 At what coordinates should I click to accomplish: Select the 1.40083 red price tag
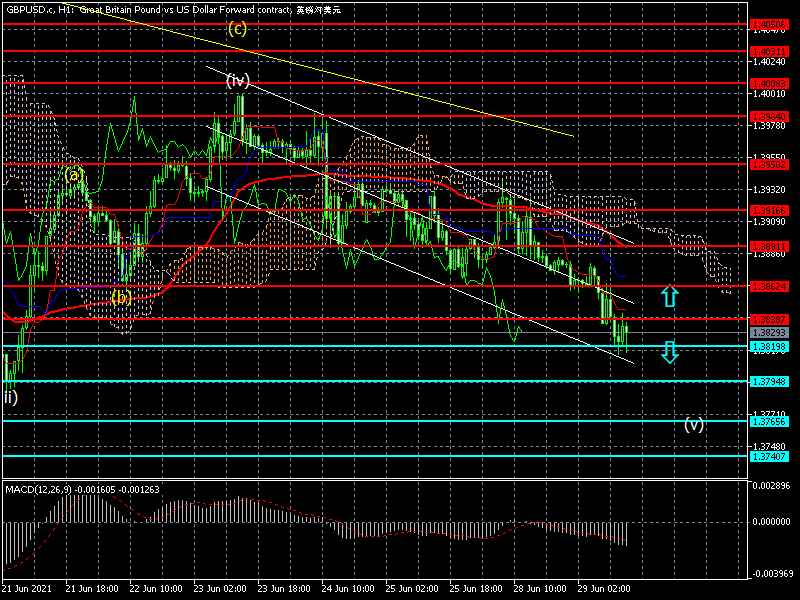click(769, 83)
